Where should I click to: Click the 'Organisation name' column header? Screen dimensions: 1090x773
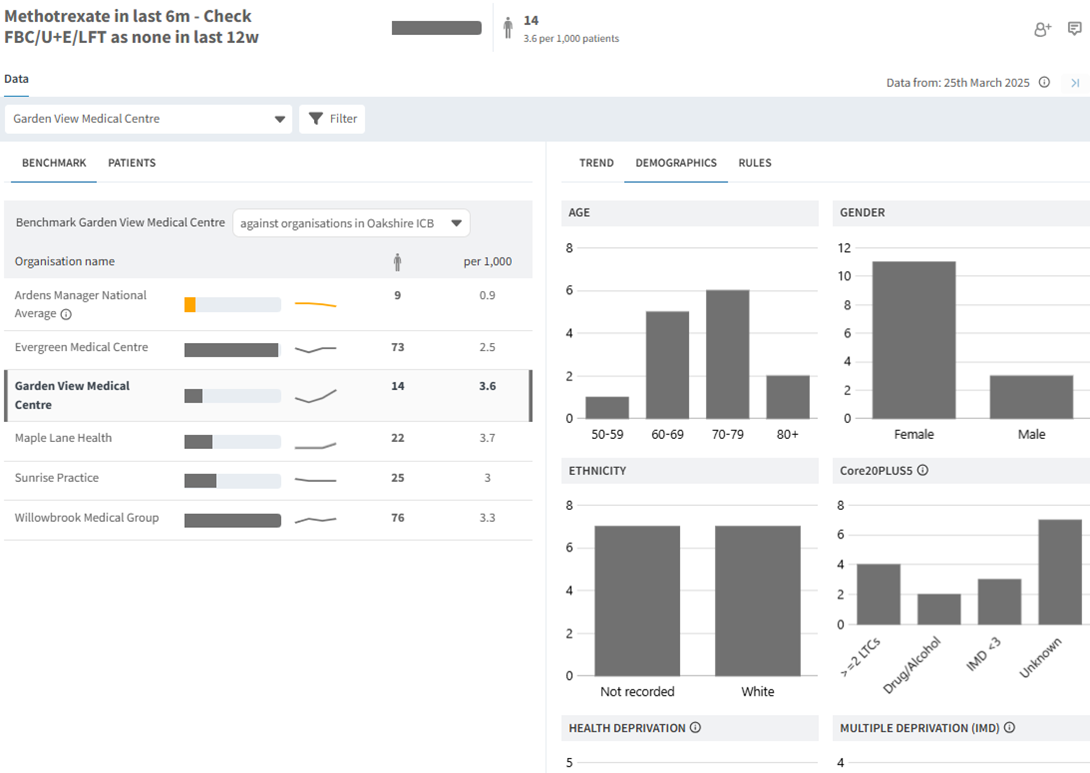[x=65, y=261]
